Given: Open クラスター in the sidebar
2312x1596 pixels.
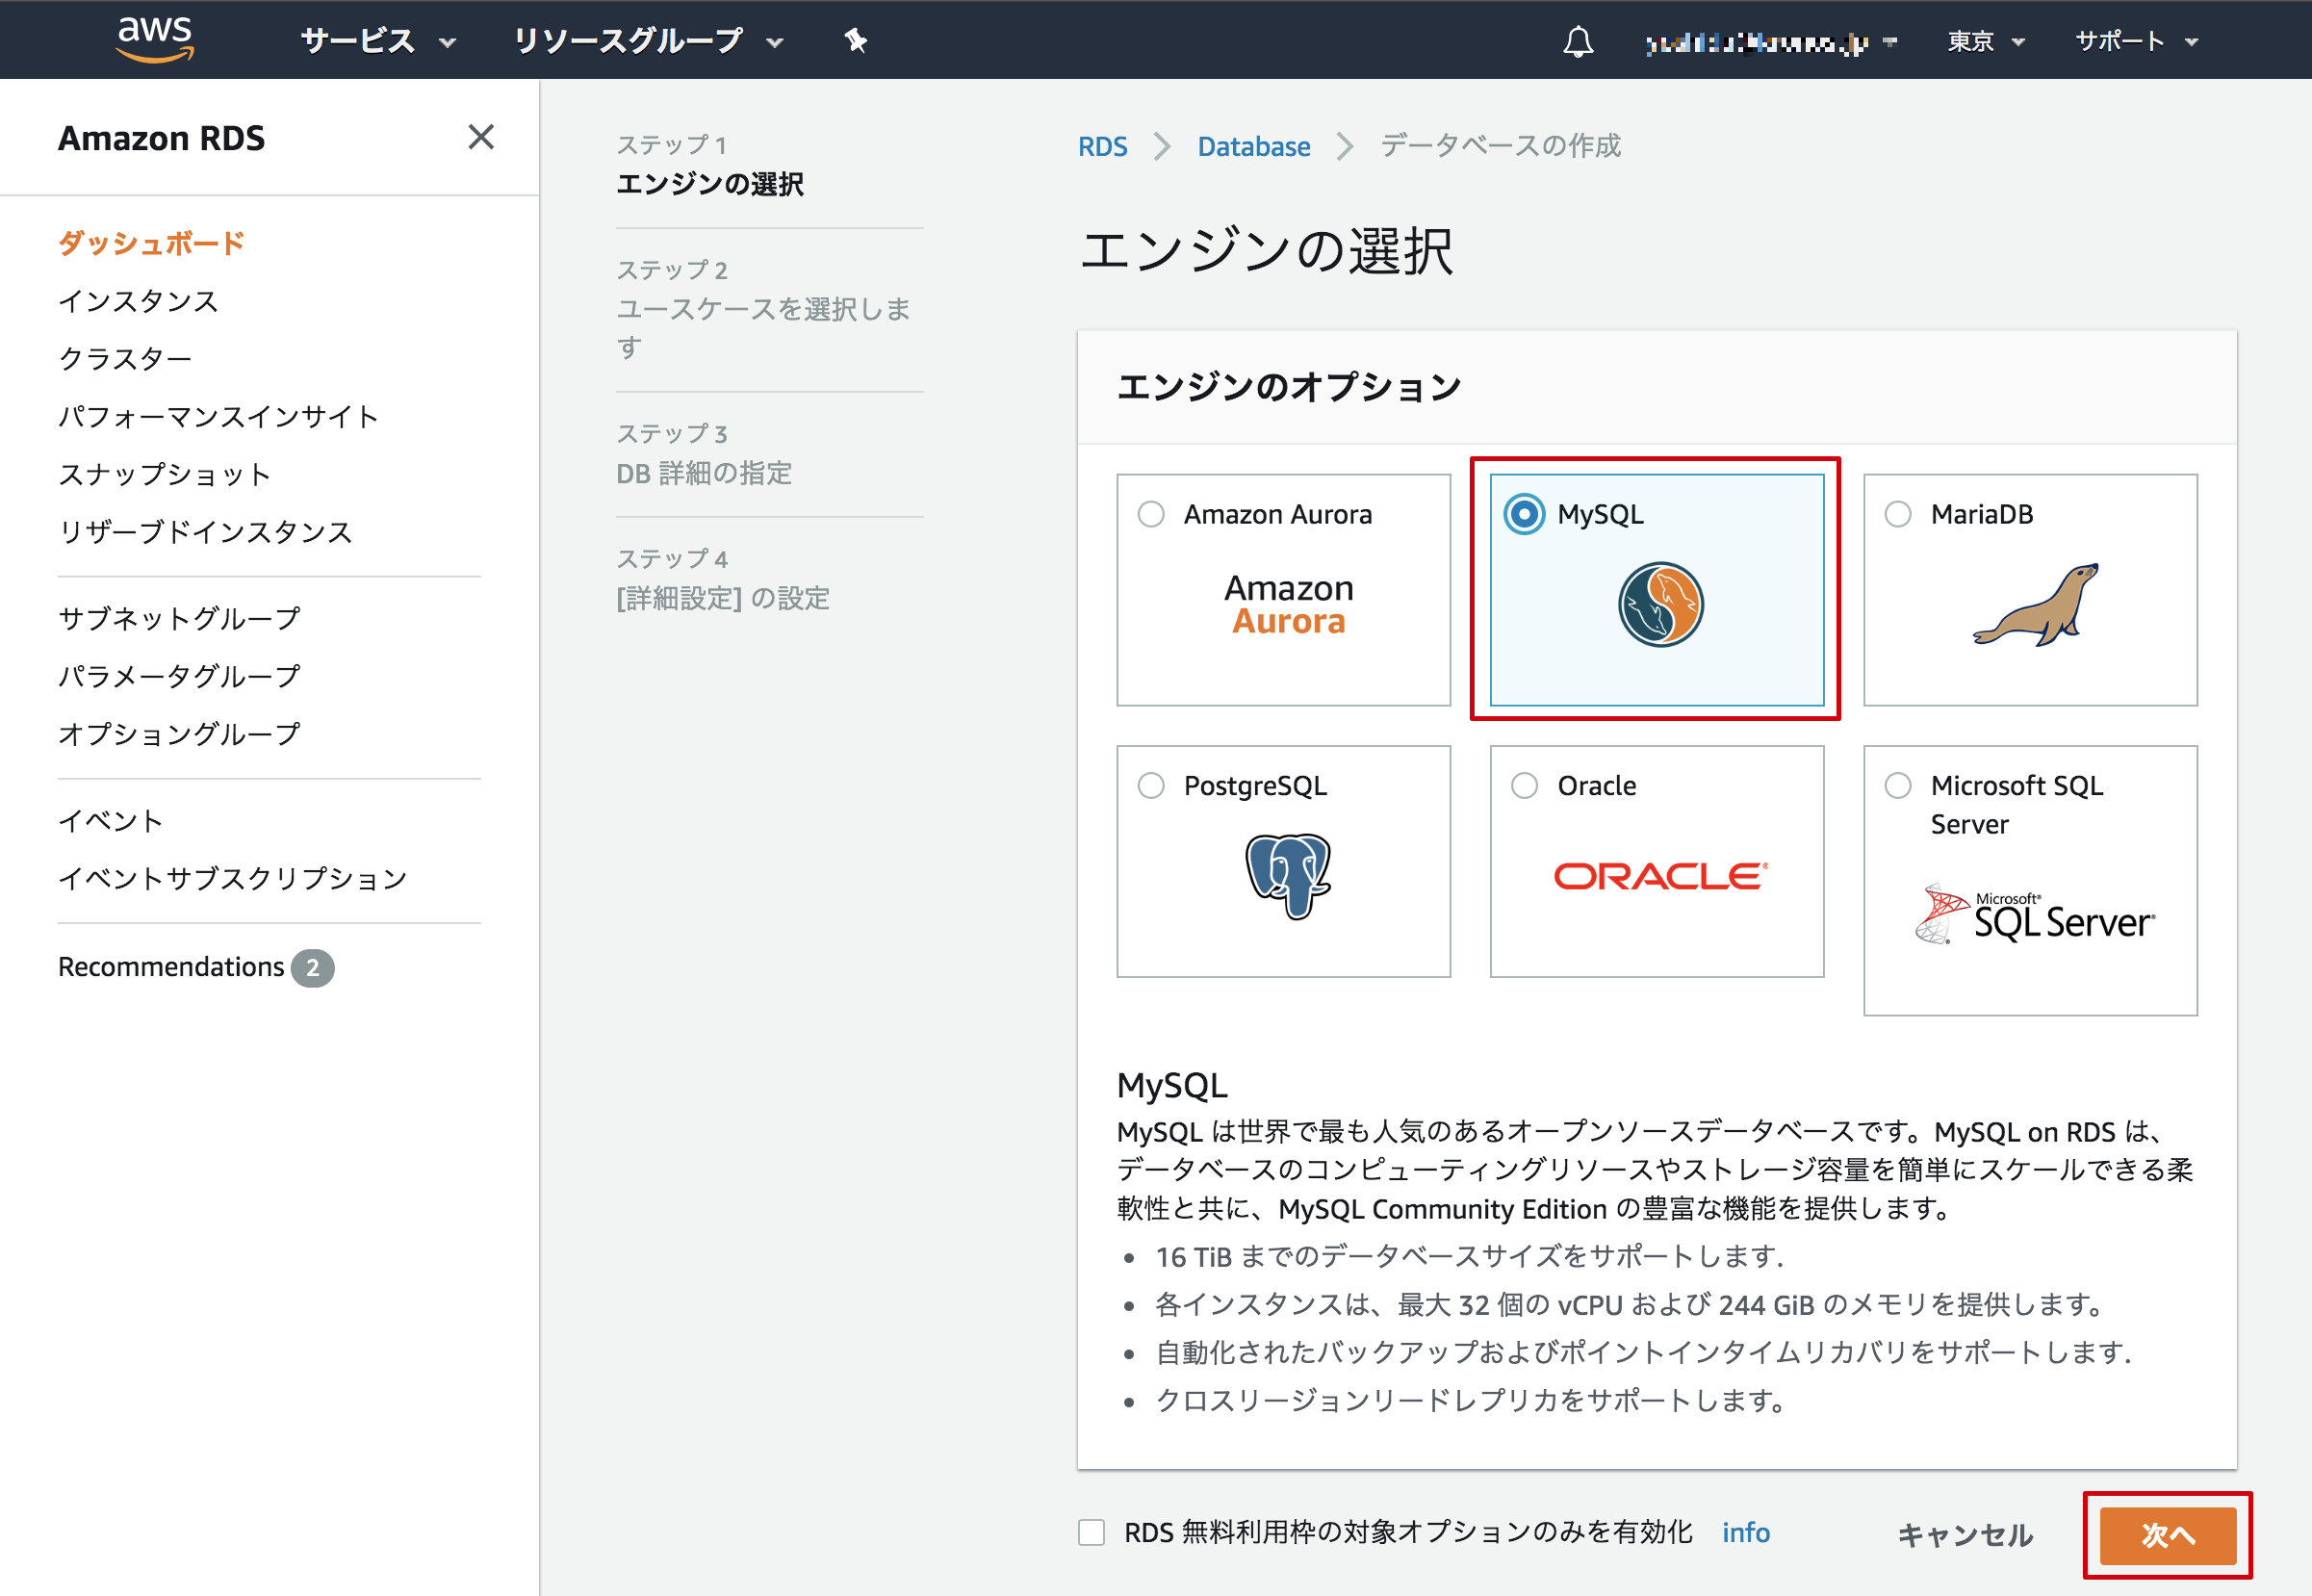Looking at the screenshot, I should pos(125,358).
